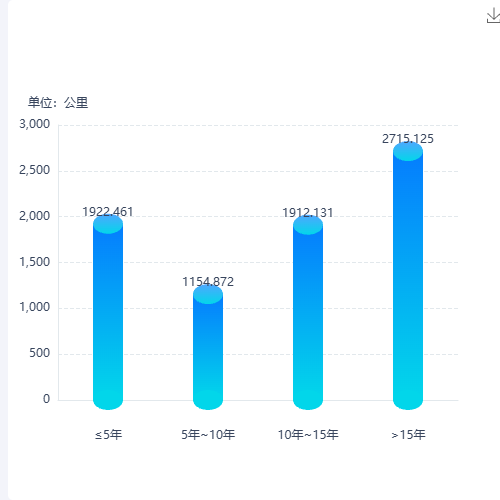The image size is (500, 500).
Task: Click the 3,000 y-axis tick label
Action: point(34,124)
